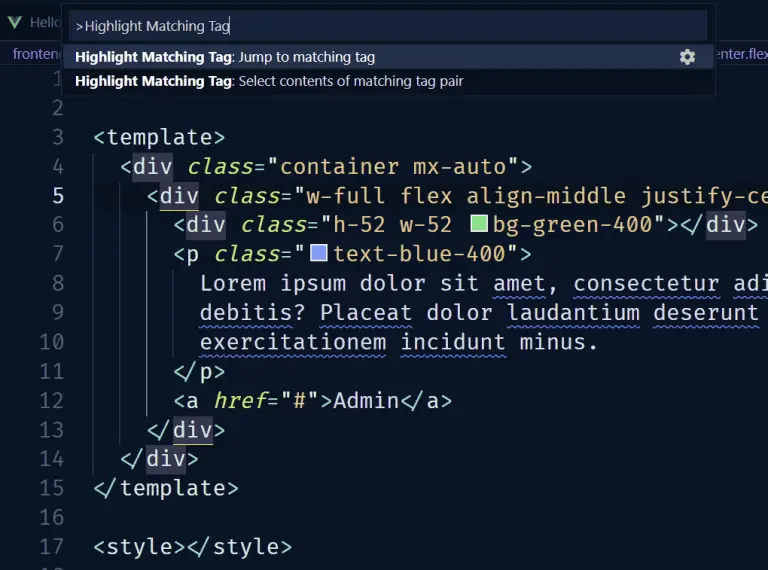Place cursor on opening template tag

tap(159, 137)
